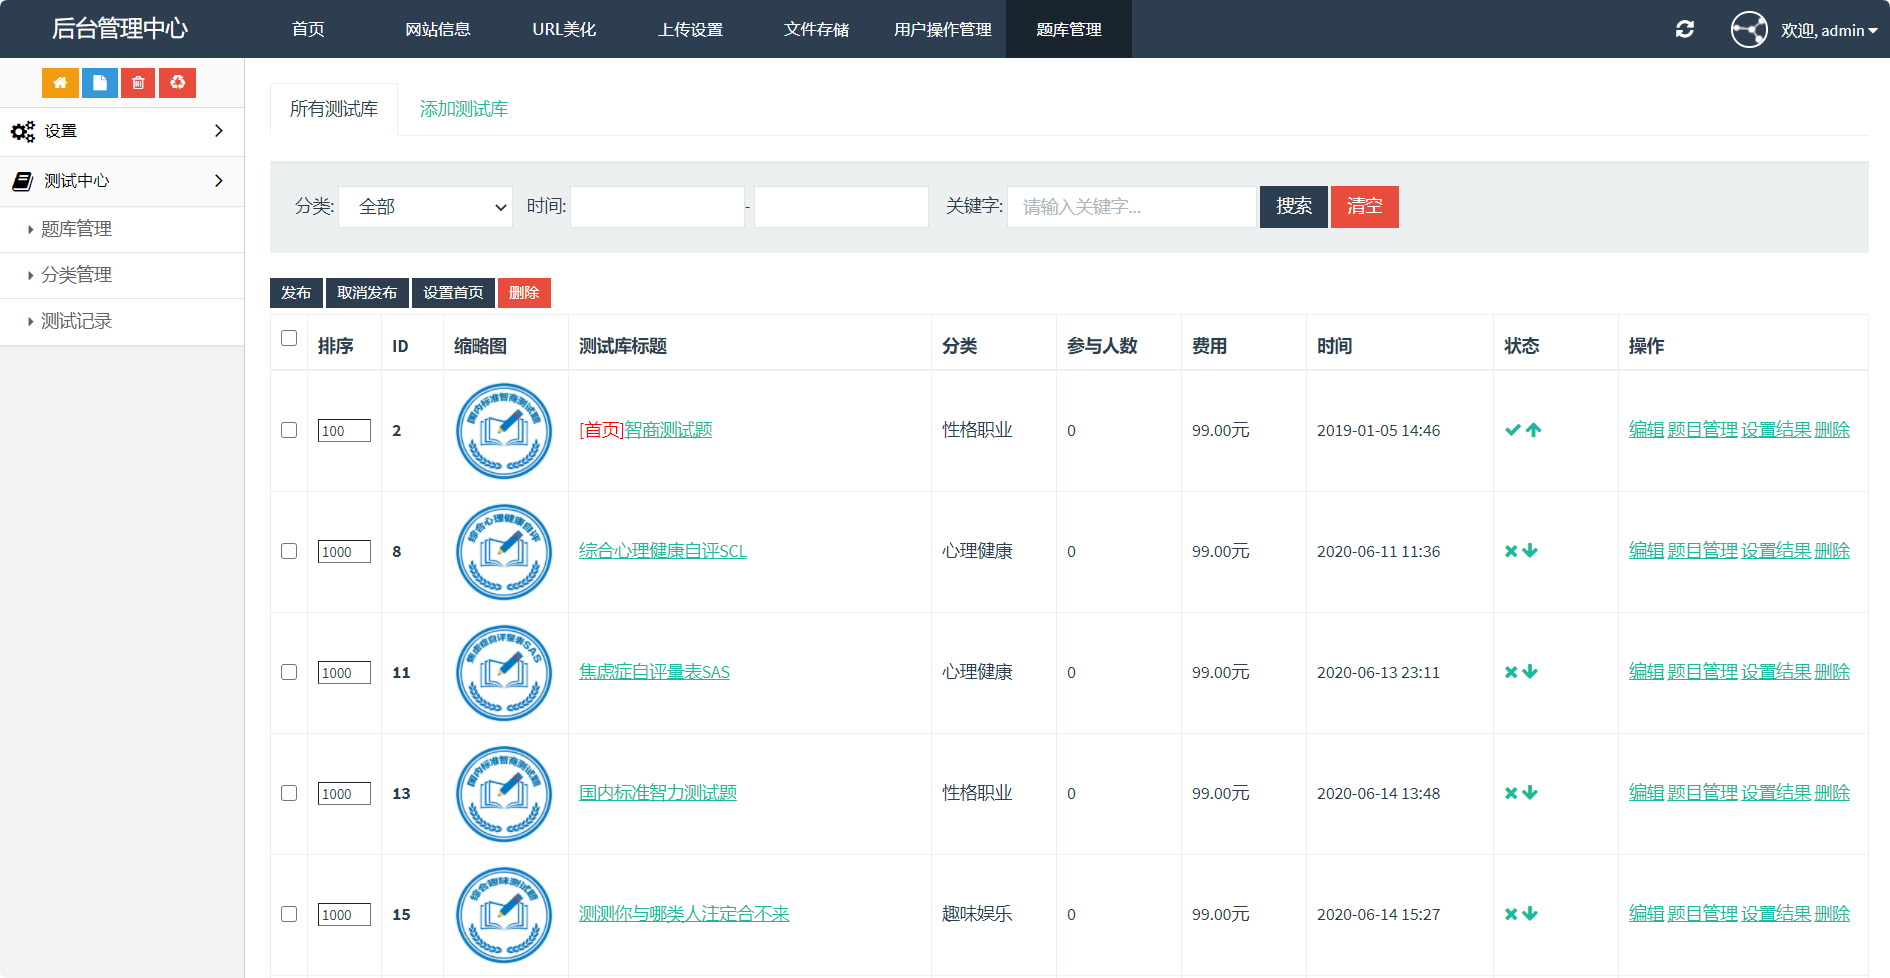
Task: Click the admin avatar icon
Action: tap(1749, 29)
